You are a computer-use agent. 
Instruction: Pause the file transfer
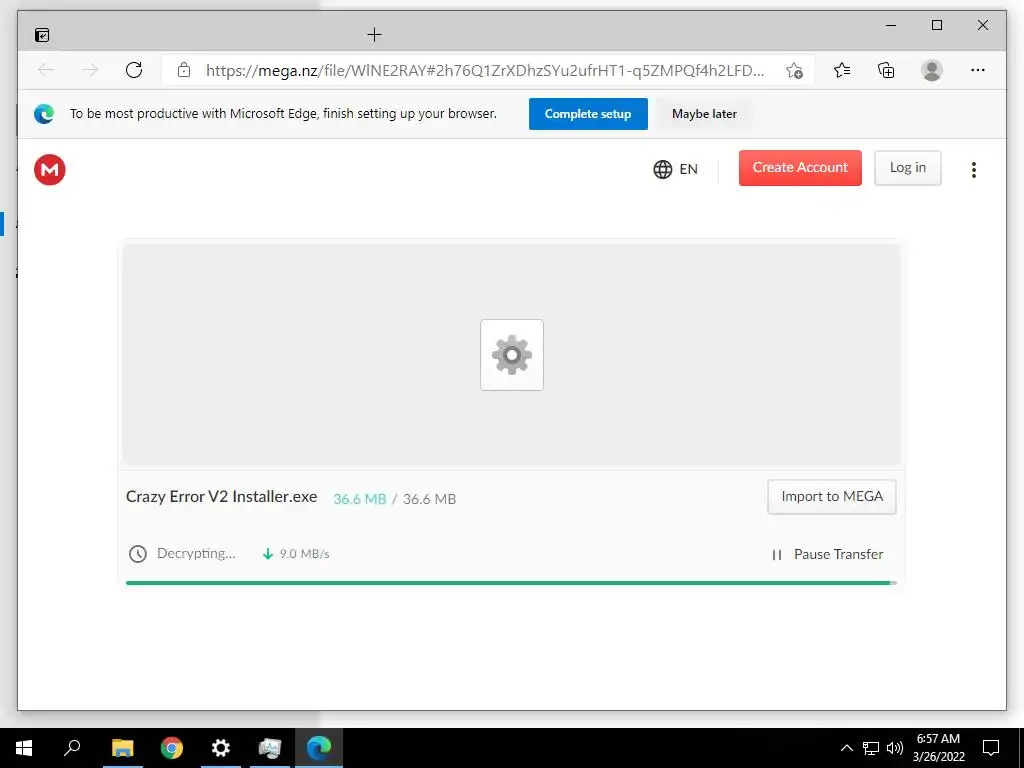pyautogui.click(x=827, y=554)
